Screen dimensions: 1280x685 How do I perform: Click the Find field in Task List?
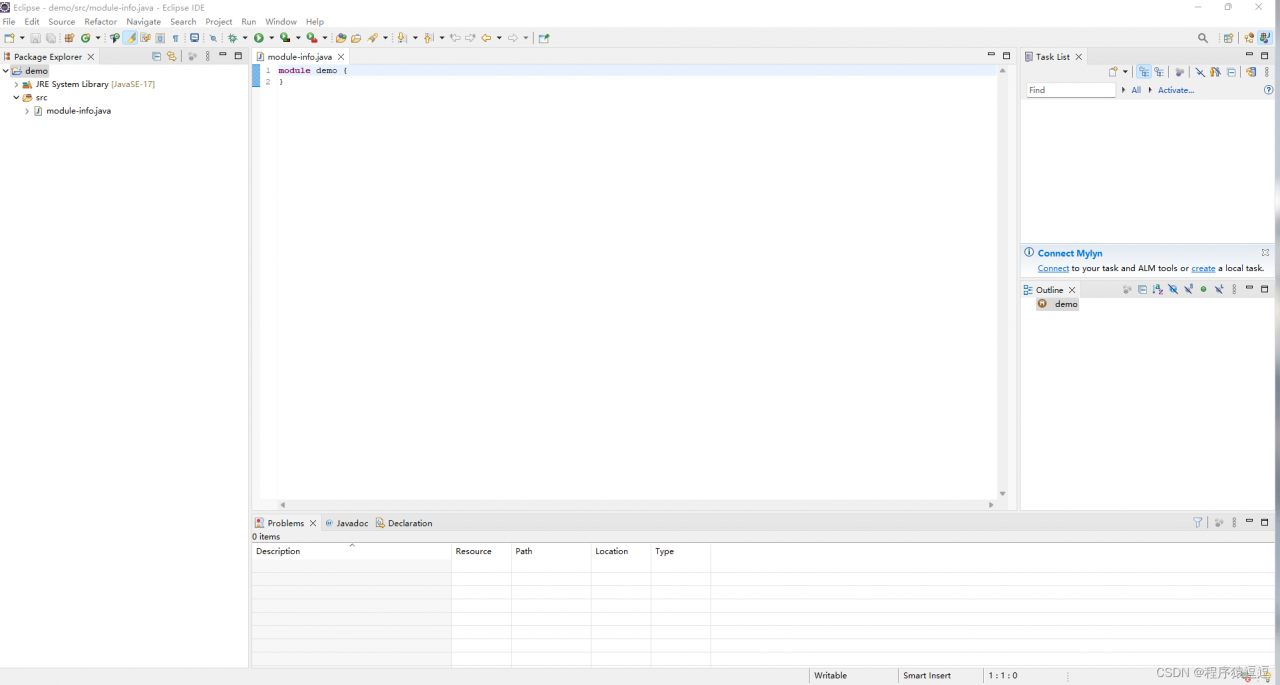click(x=1071, y=90)
